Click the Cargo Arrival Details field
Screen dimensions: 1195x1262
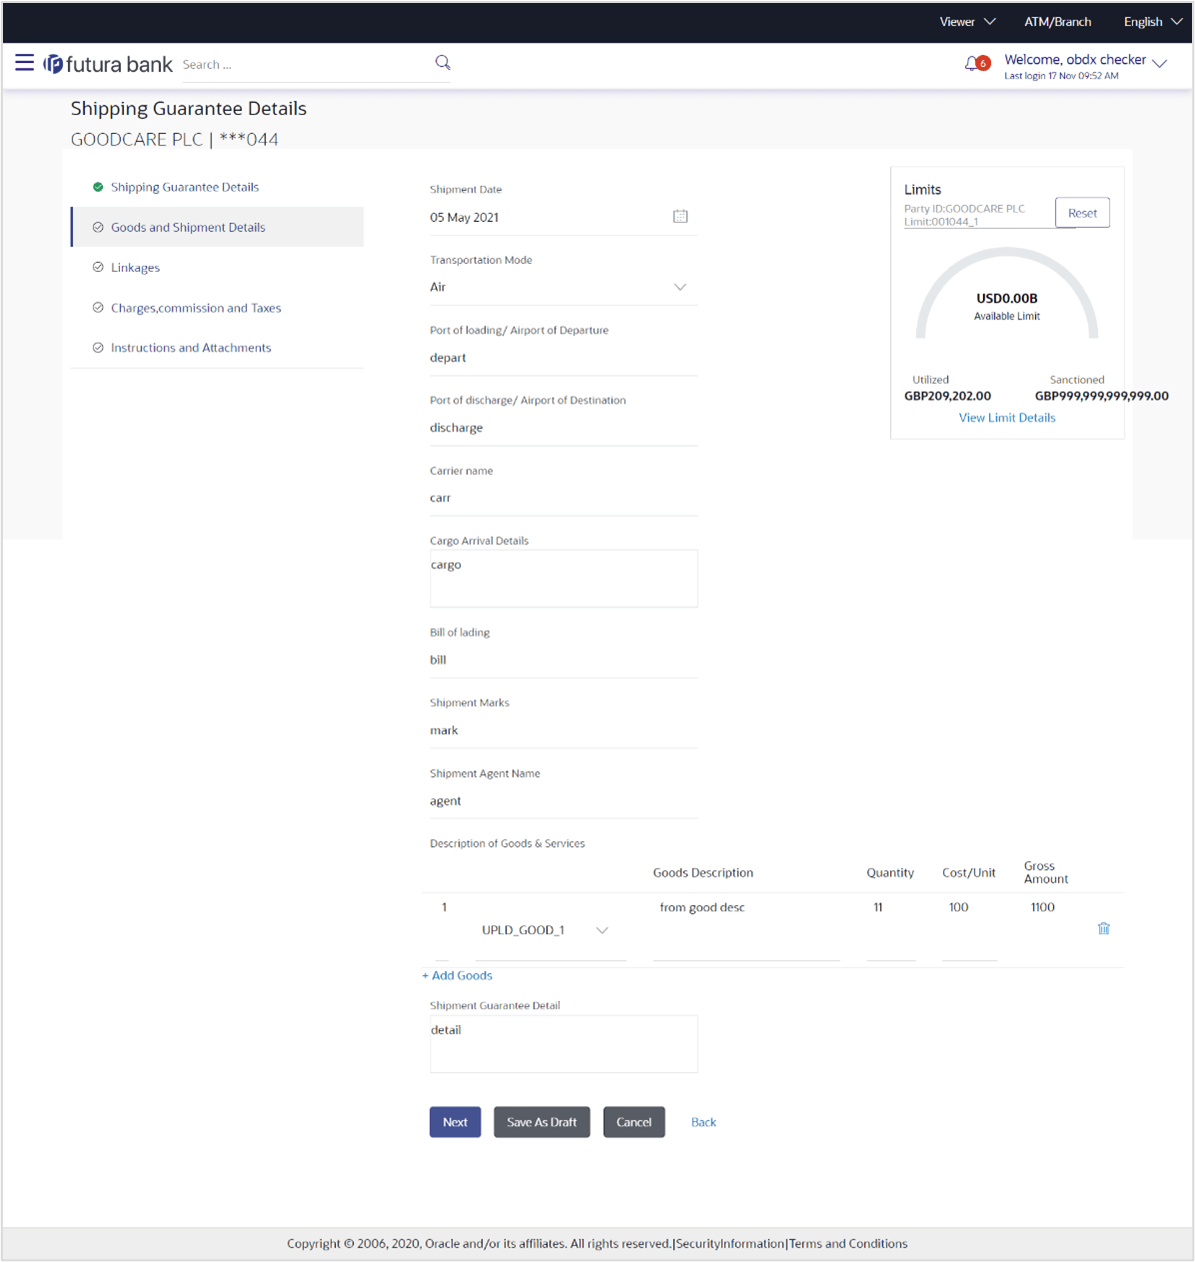(563, 578)
